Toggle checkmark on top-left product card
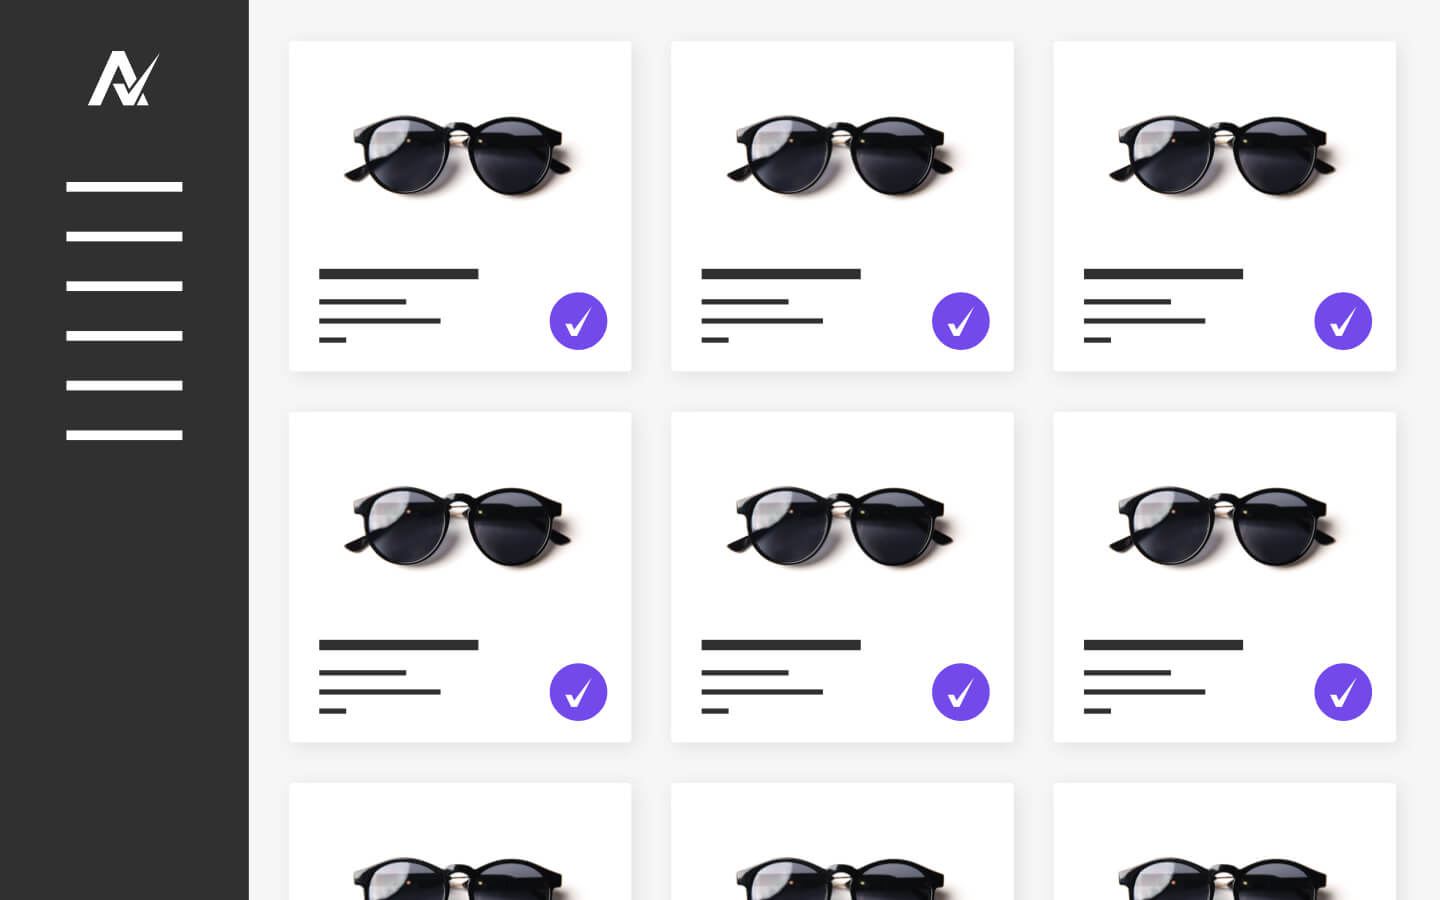The height and width of the screenshot is (900, 1440). click(x=578, y=321)
